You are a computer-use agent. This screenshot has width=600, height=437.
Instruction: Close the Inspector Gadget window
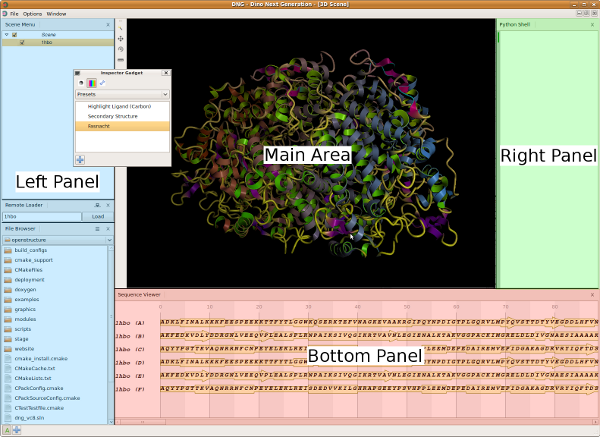point(167,72)
